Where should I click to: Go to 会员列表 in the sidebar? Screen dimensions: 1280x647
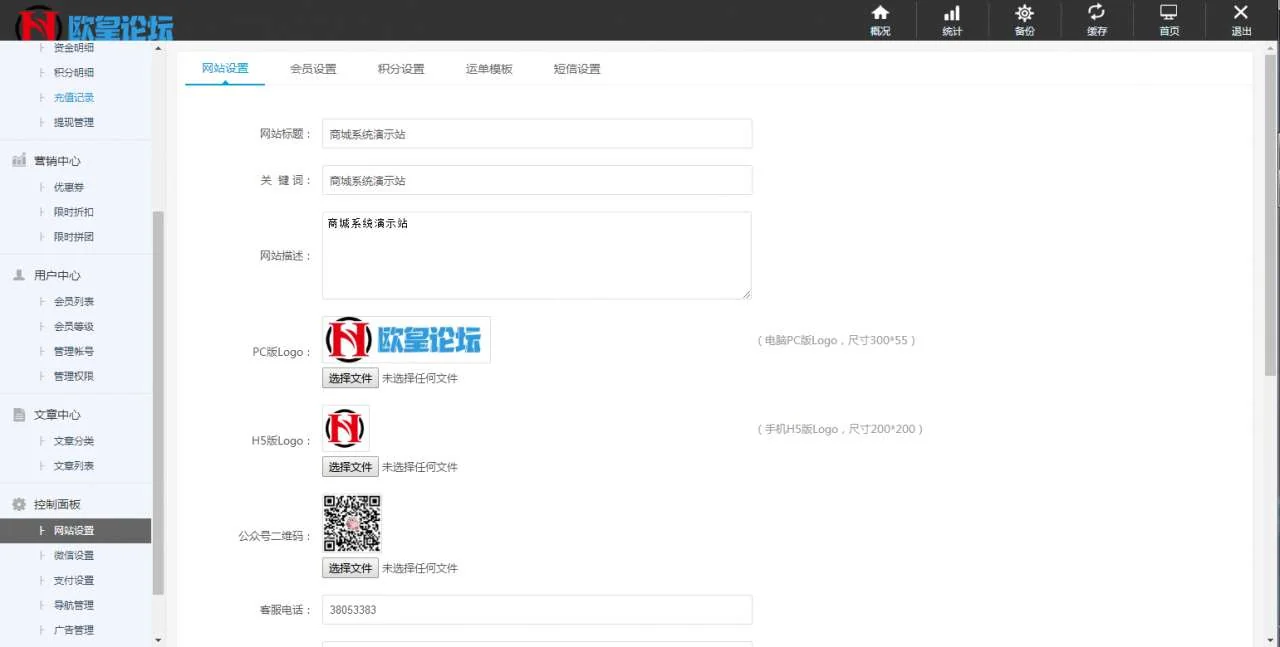[x=73, y=302]
